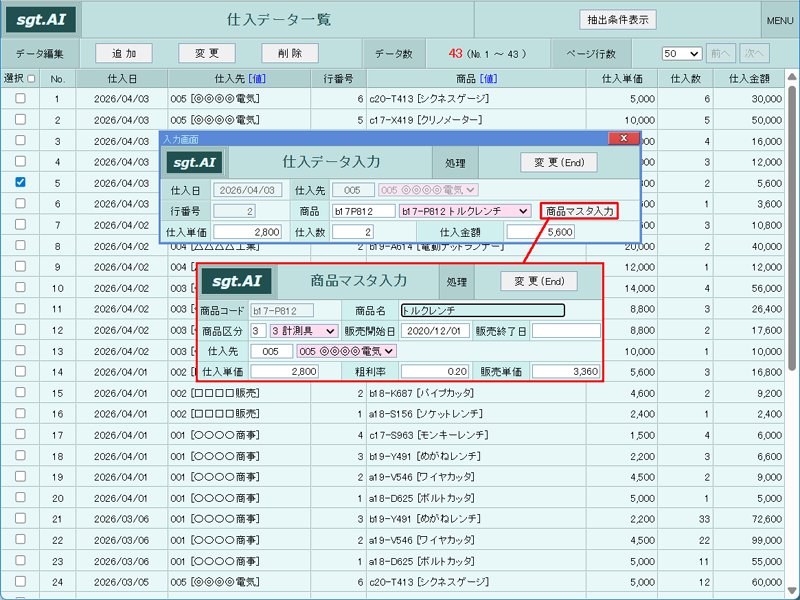Toggle the select-all checkbox in the 選択 header

tap(32, 79)
